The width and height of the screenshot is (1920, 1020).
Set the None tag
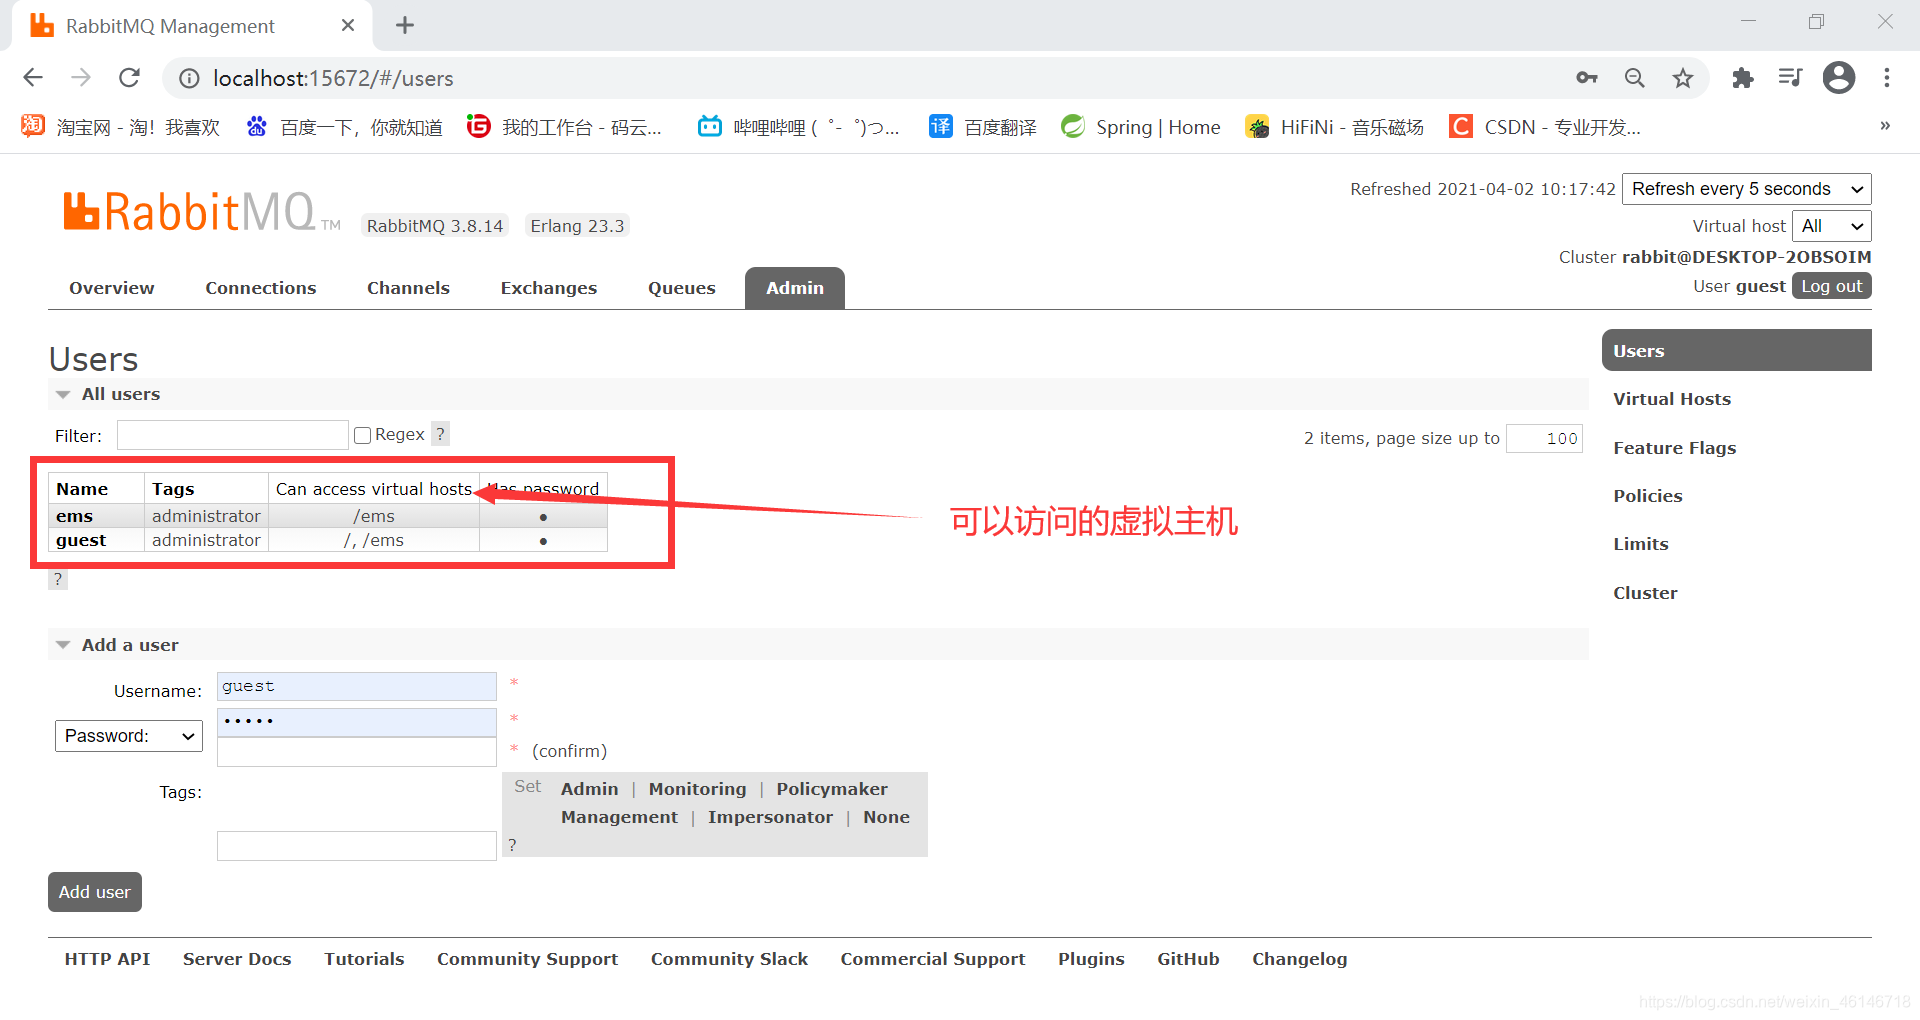(x=887, y=817)
